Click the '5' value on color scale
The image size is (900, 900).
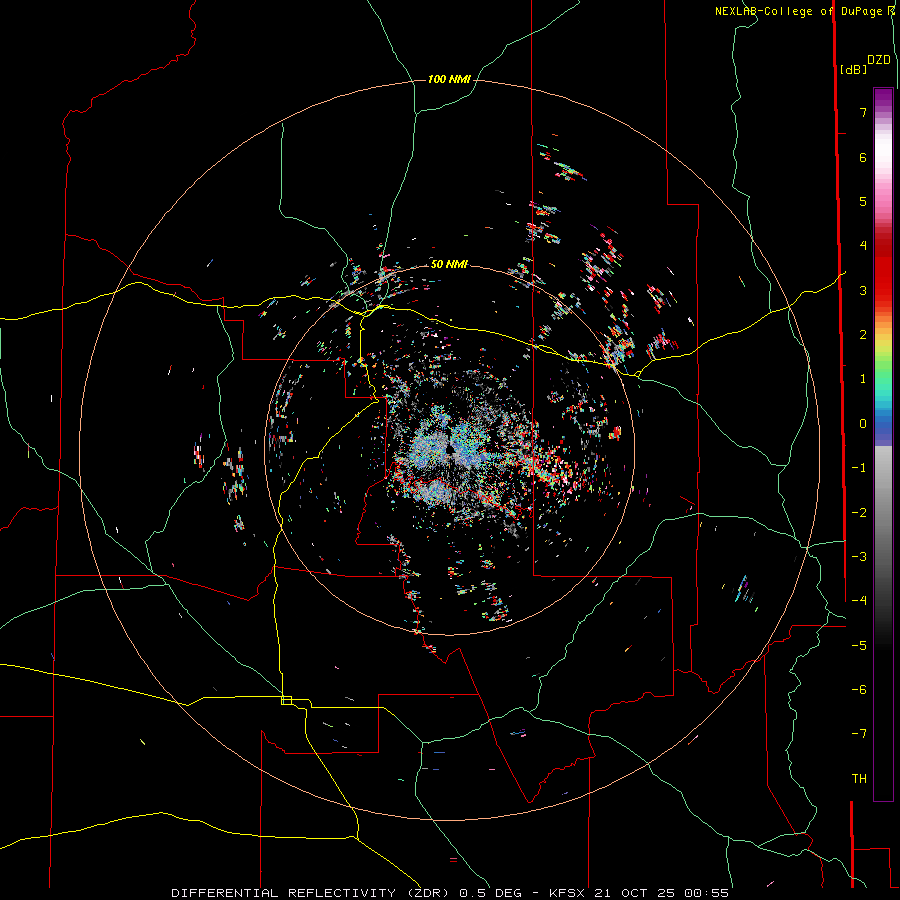point(863,201)
